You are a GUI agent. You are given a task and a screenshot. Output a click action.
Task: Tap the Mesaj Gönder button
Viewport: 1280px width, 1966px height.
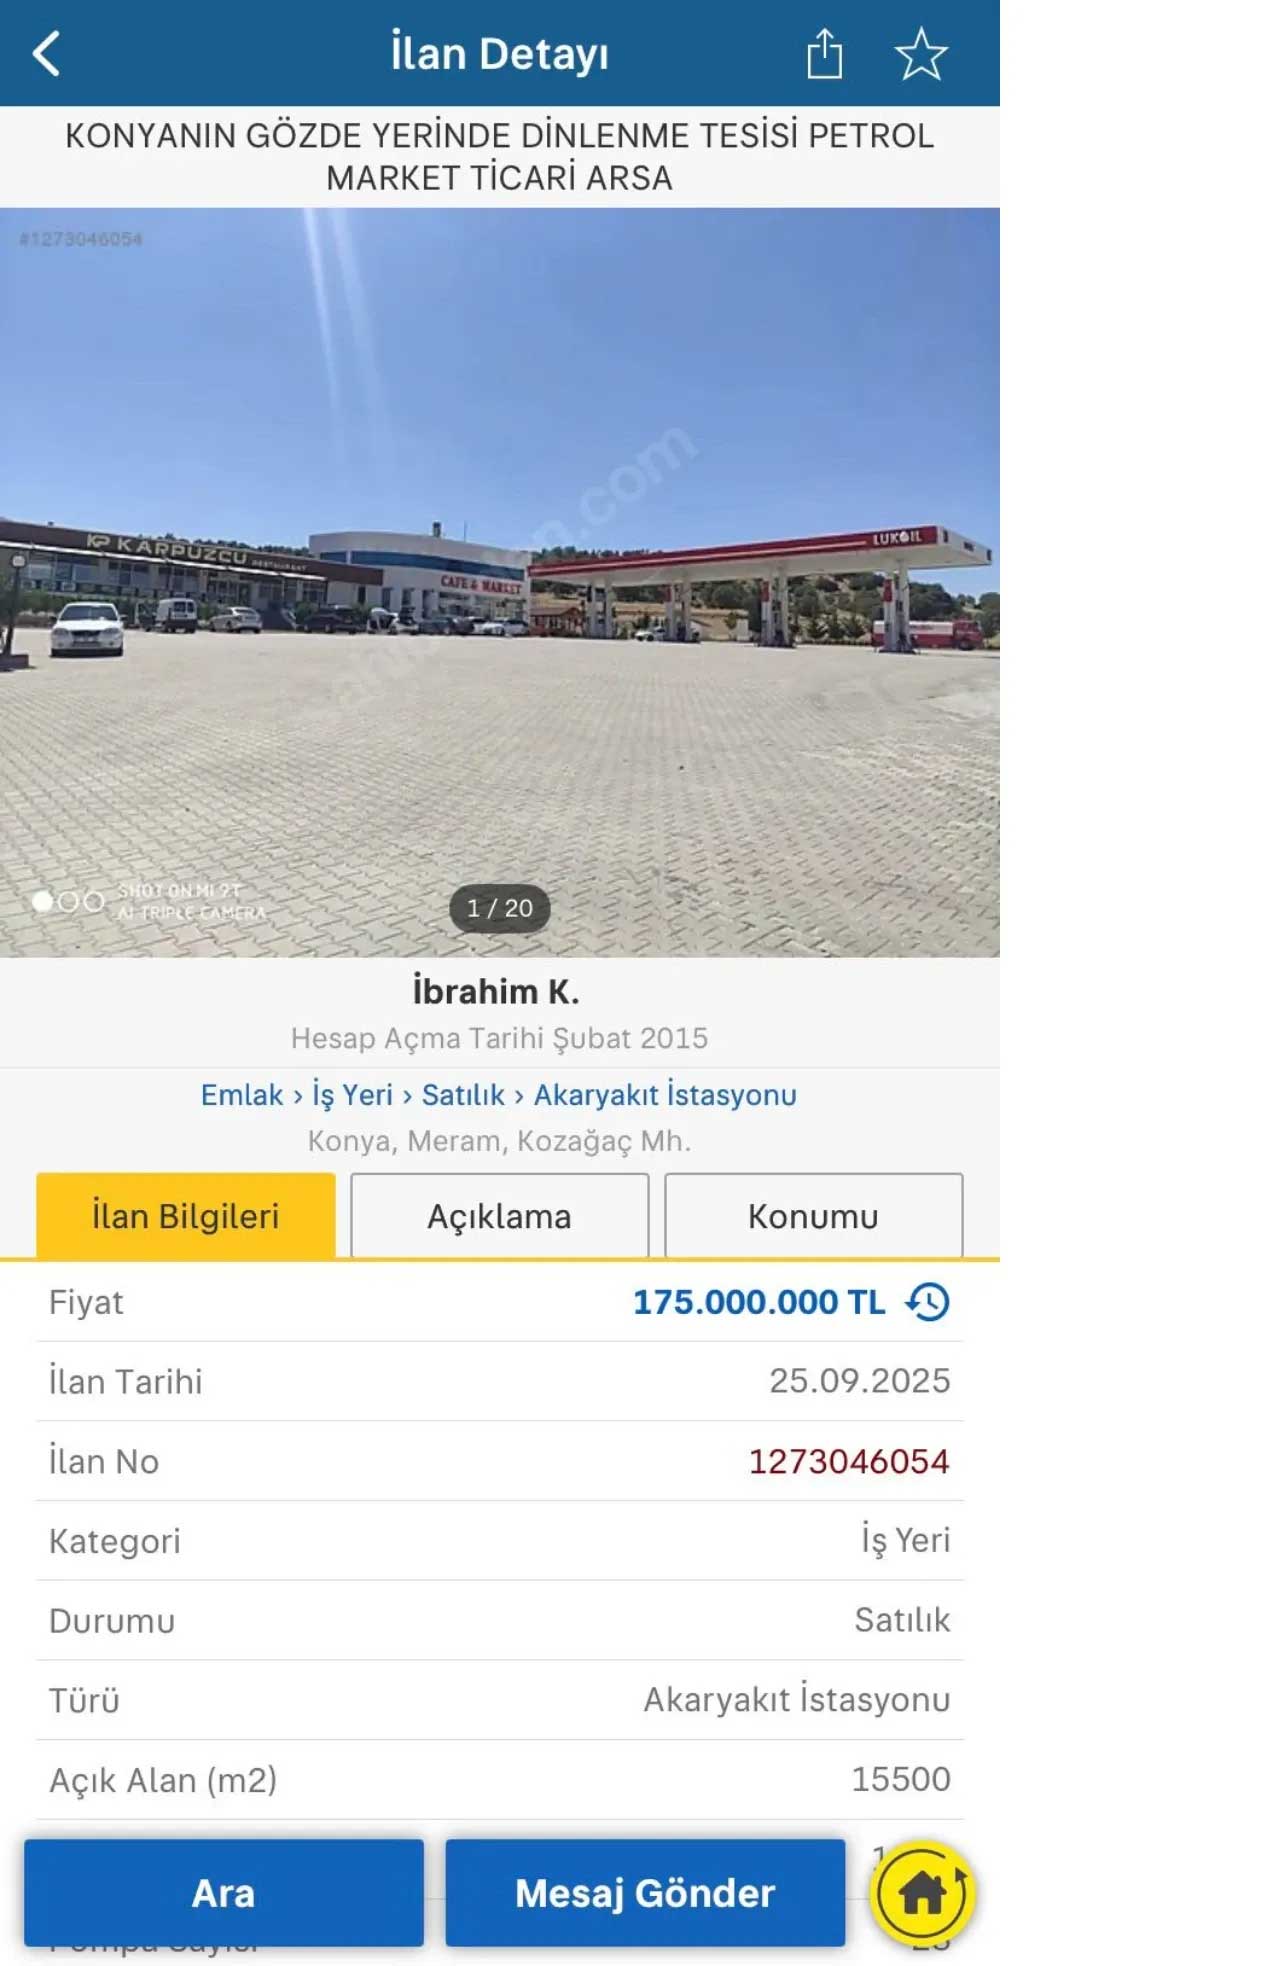point(645,1892)
